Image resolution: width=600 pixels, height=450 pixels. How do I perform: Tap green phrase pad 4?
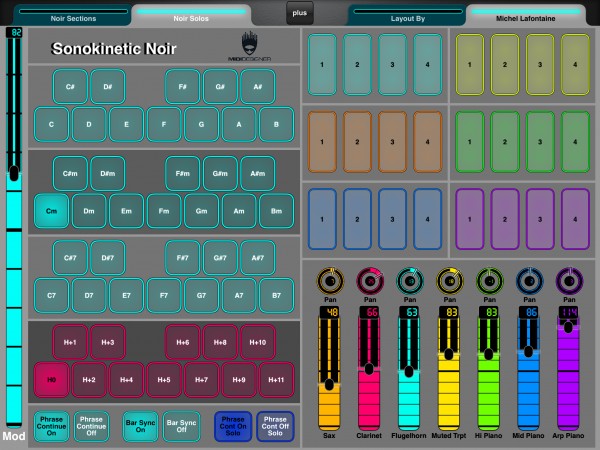(576, 142)
